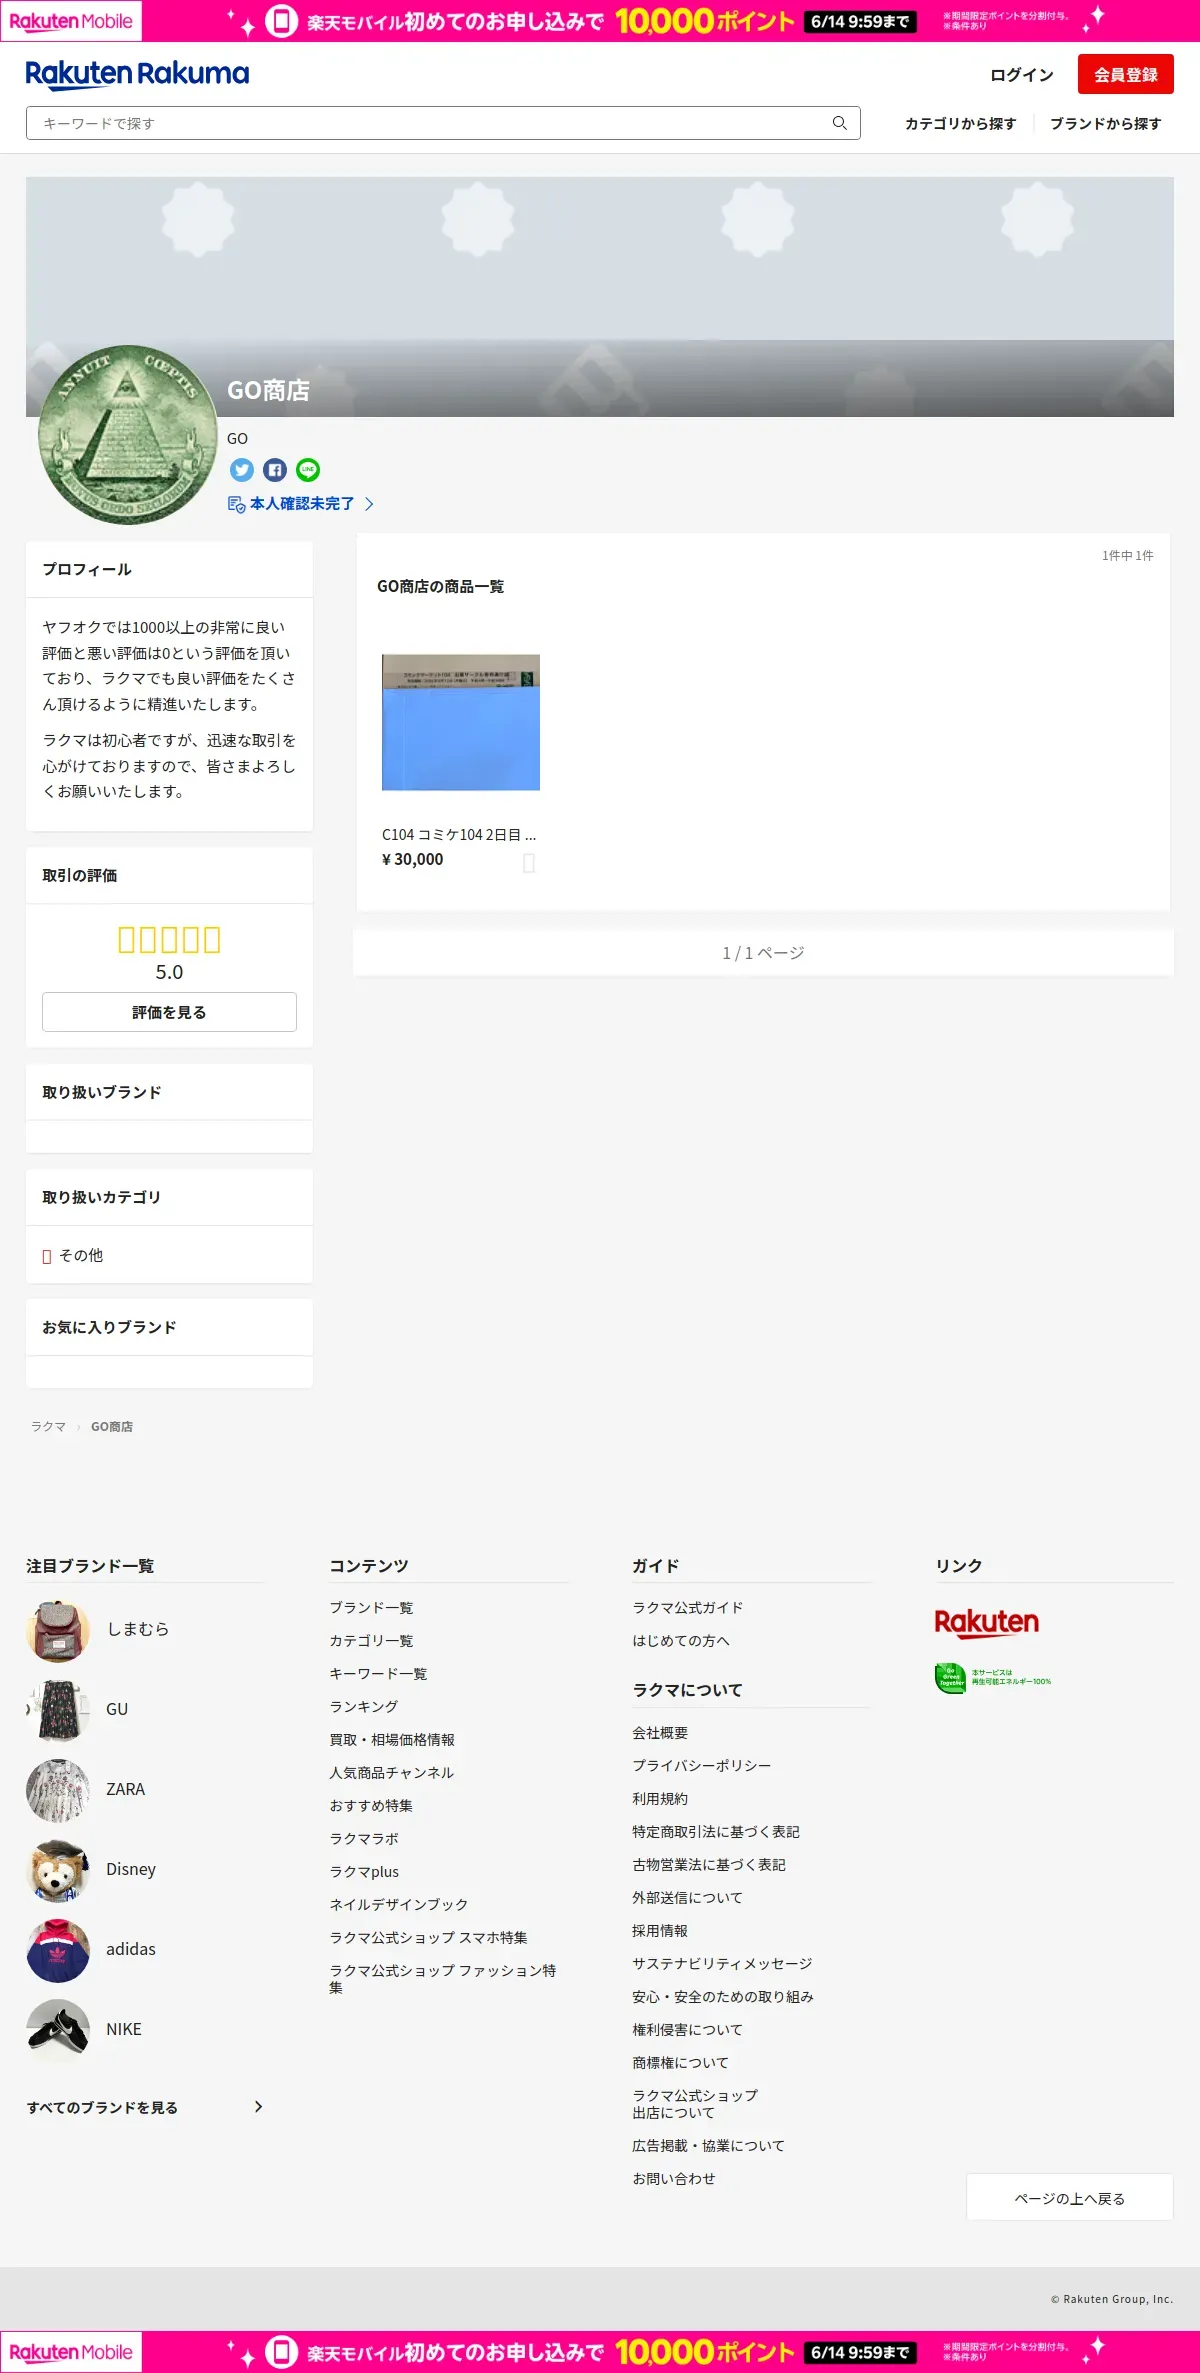Viewport: 1200px width, 2373px height.
Task: Open ラクマ公式ガイド link
Action: click(x=688, y=1607)
